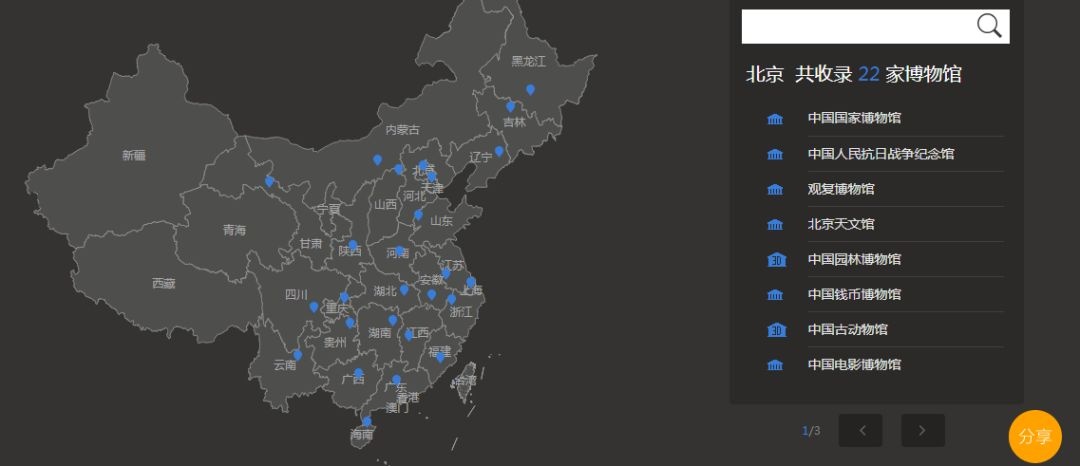Open 中国人民抗日战争纪念馆 from the list
This screenshot has height=466, width=1080.
[x=881, y=153]
